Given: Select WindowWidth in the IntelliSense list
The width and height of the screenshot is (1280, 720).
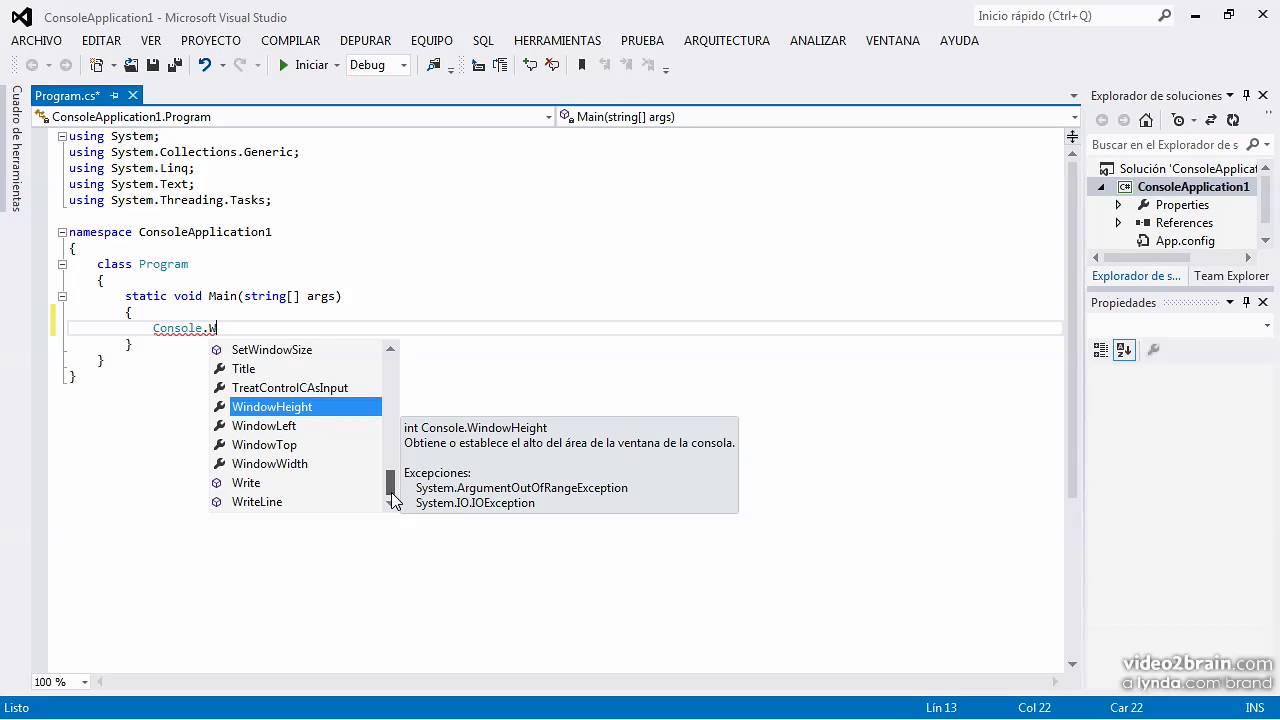Looking at the screenshot, I should 296,464.
